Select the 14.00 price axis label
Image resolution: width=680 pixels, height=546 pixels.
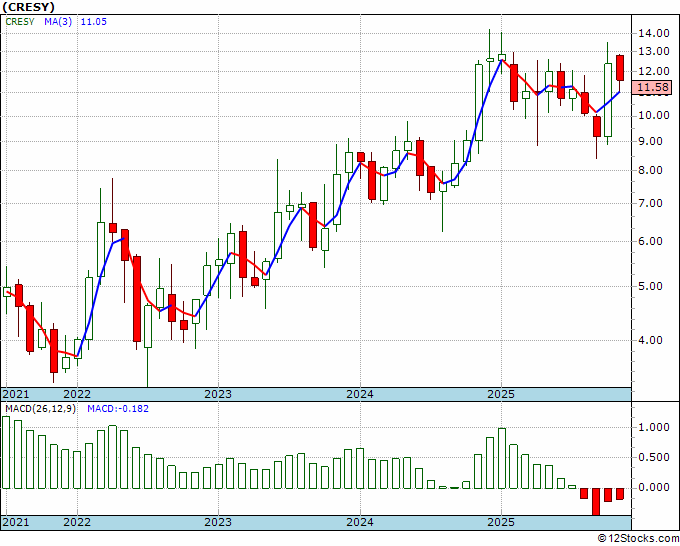[x=653, y=33]
